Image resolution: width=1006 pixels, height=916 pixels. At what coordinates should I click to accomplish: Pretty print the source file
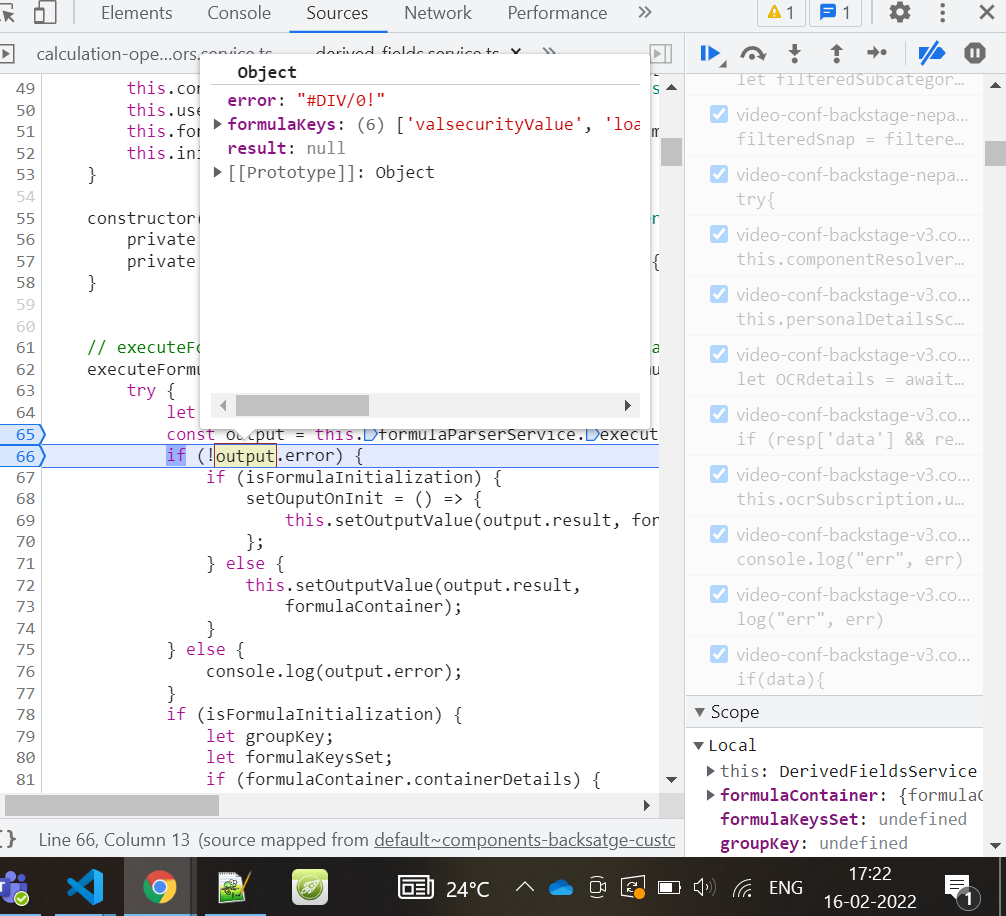pos(6,840)
